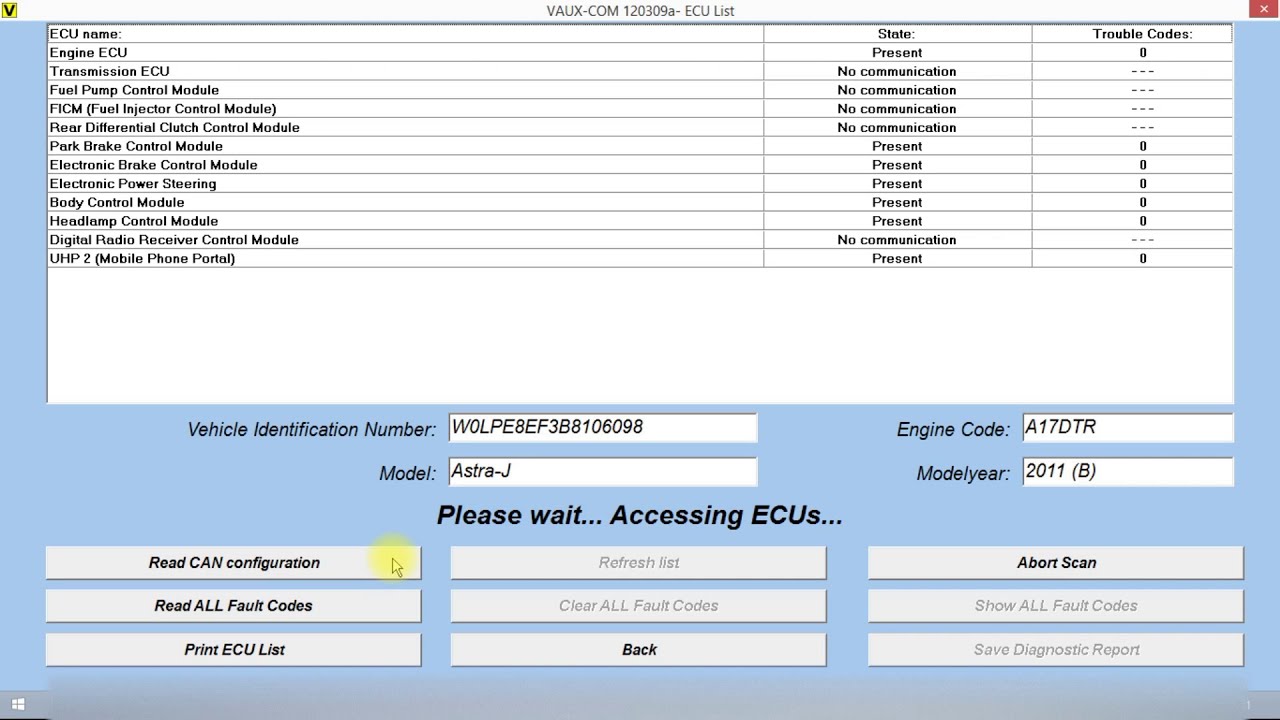Select the Transmission ECU row

click(x=640, y=71)
